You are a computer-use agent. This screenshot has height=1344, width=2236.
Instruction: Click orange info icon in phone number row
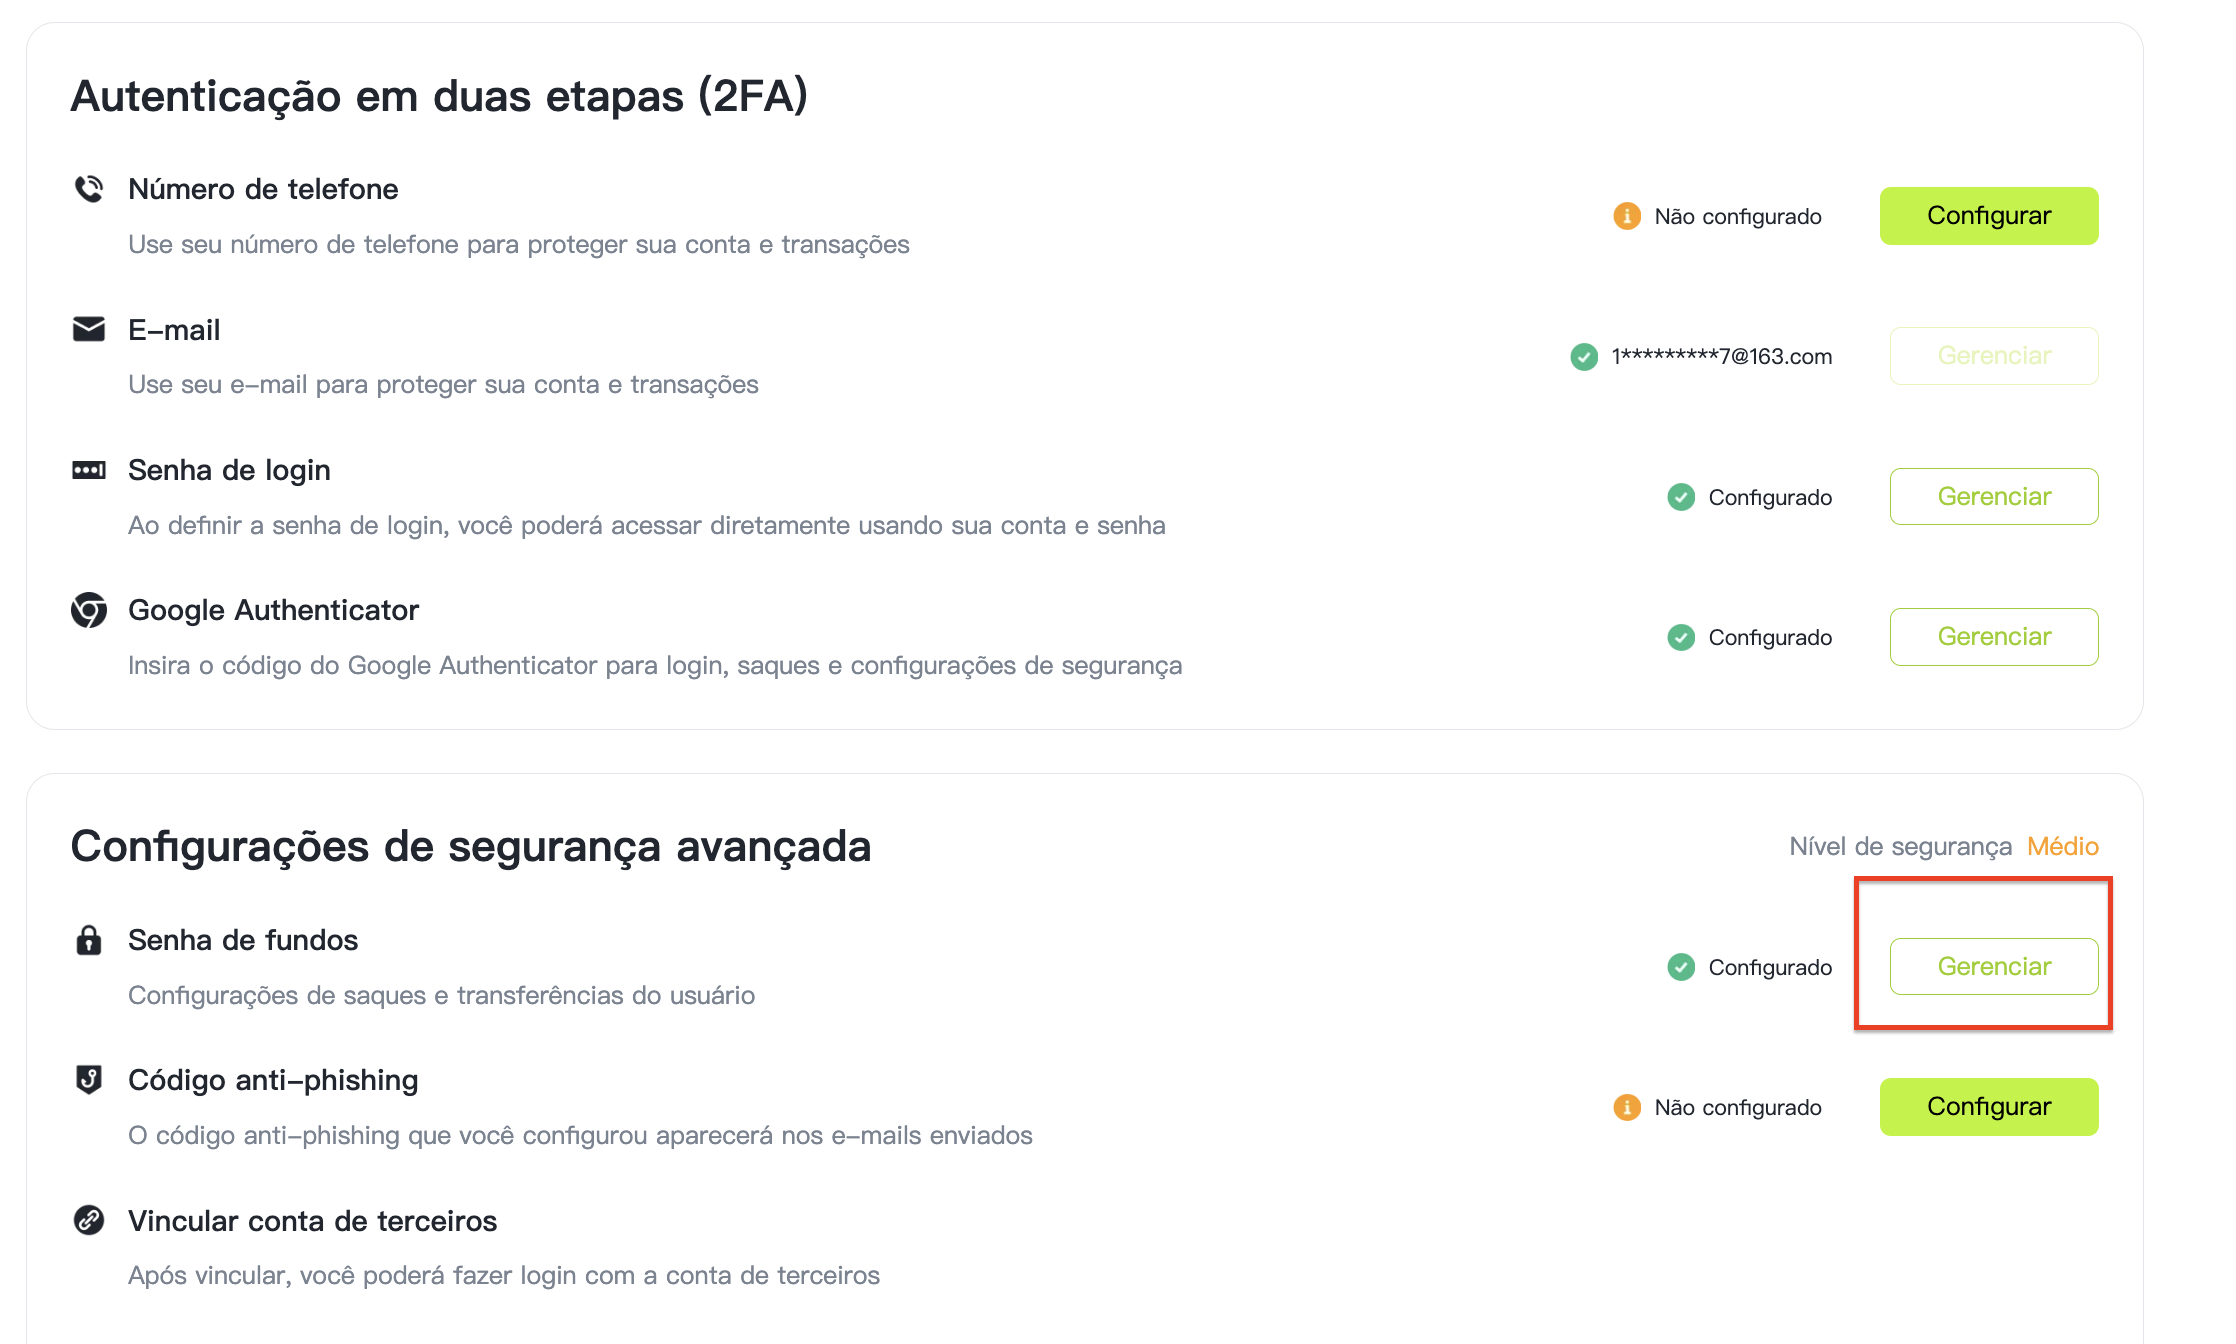point(1627,216)
